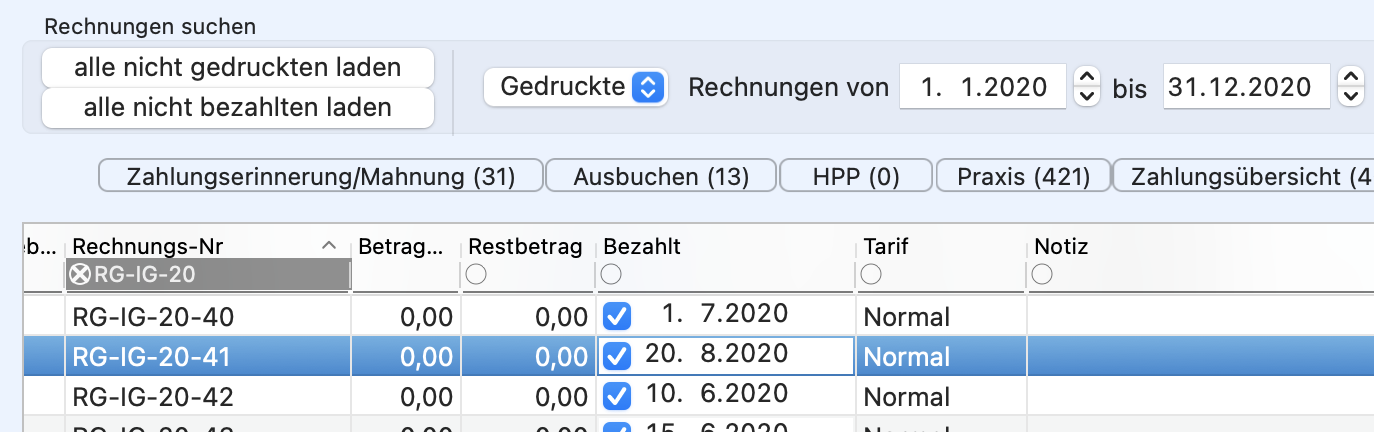Open the Praxis (421) tab
This screenshot has width=1374, height=432.
(1023, 177)
